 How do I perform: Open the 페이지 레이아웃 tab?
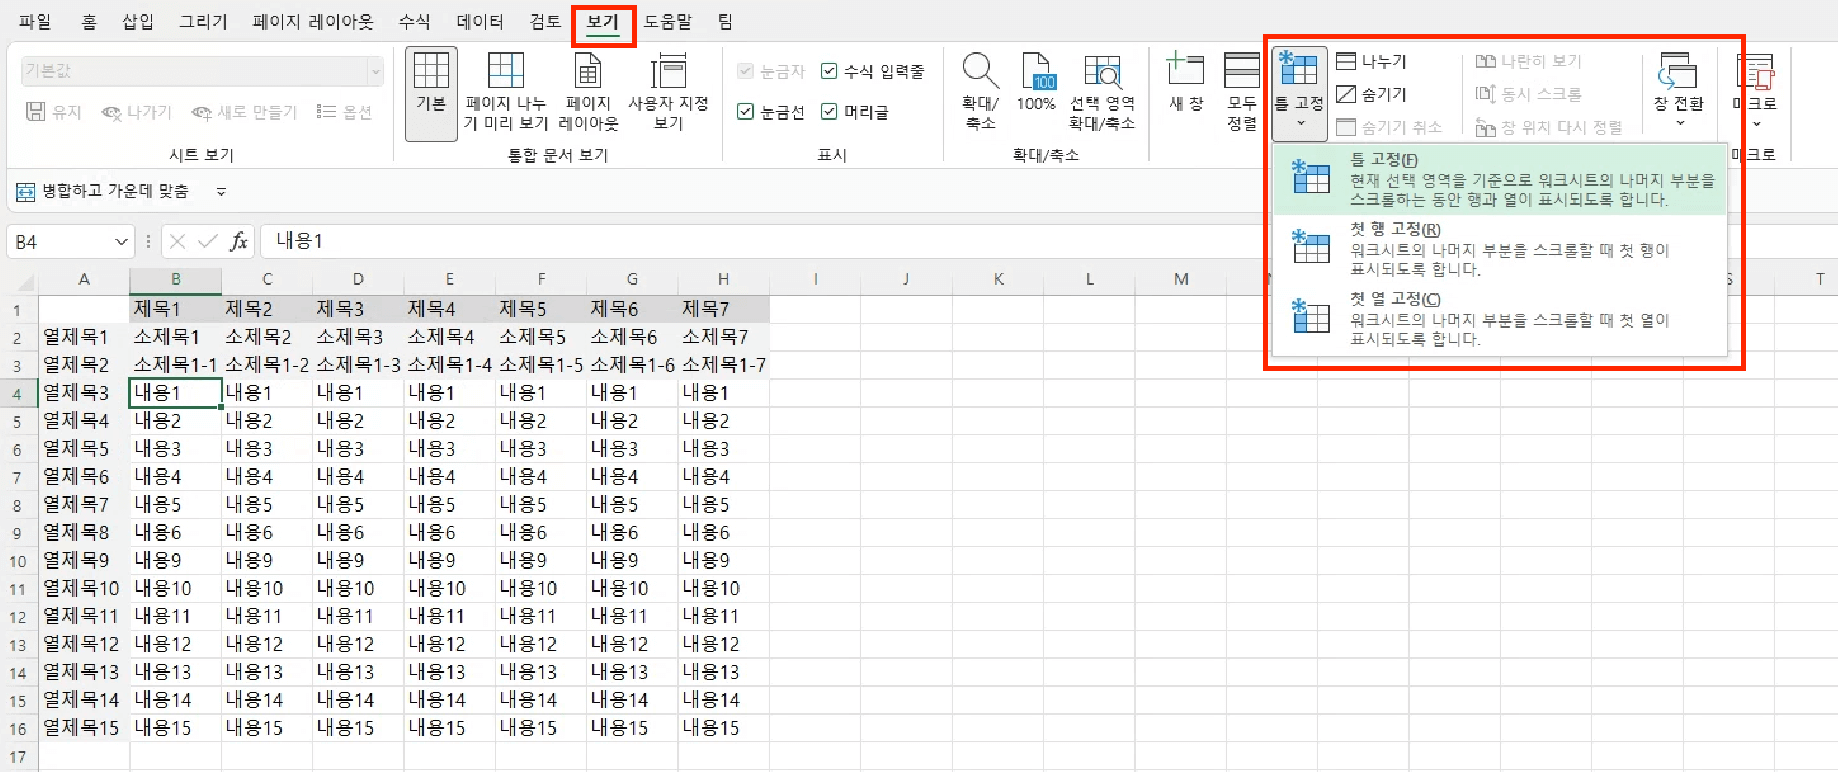(x=313, y=22)
